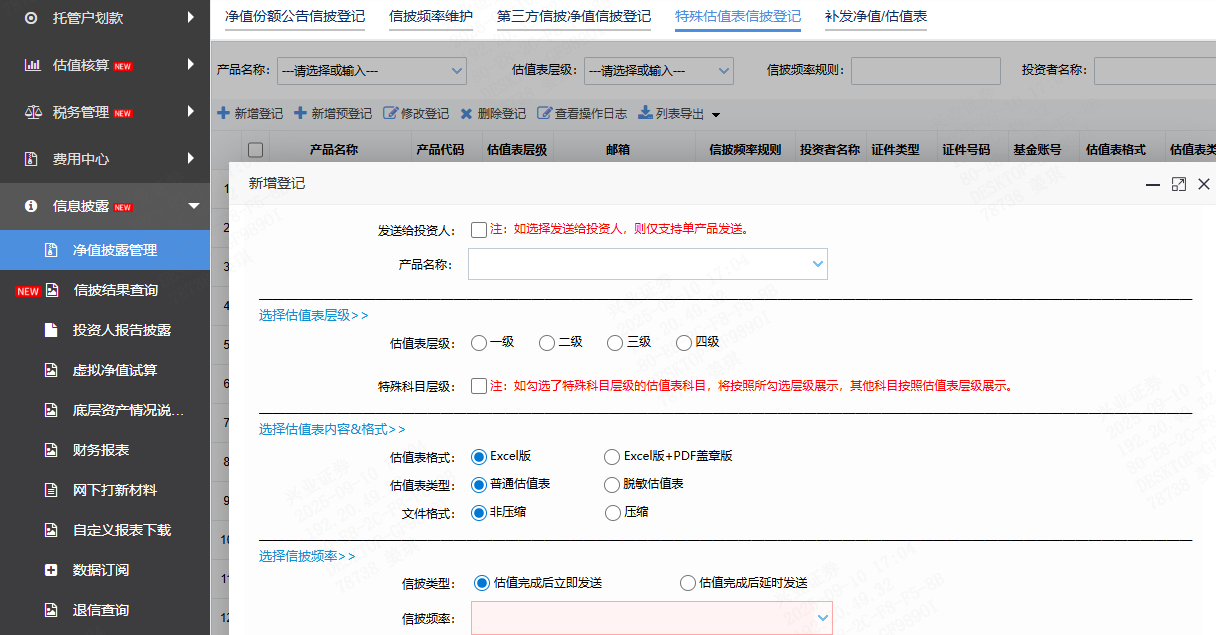Open the 信披频率 dropdown
1216x635 pixels.
(x=651, y=619)
